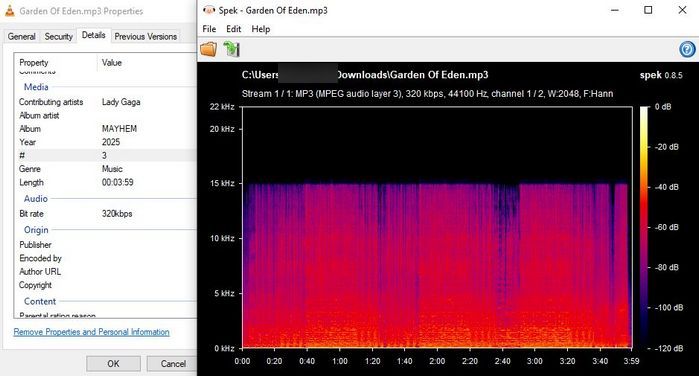Select the track number value 3

104,156
